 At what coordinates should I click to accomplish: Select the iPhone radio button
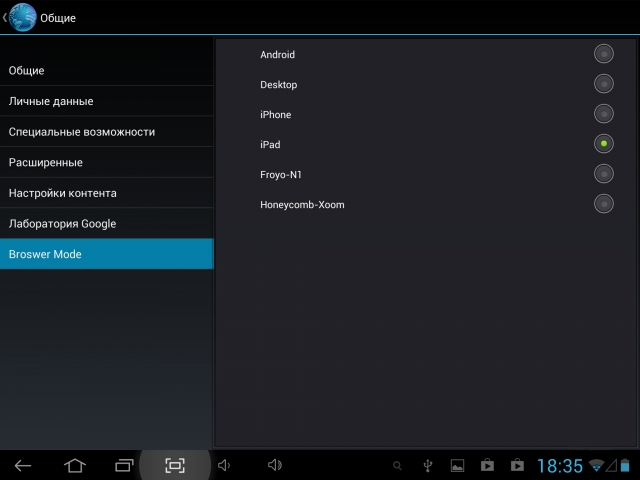(x=603, y=114)
